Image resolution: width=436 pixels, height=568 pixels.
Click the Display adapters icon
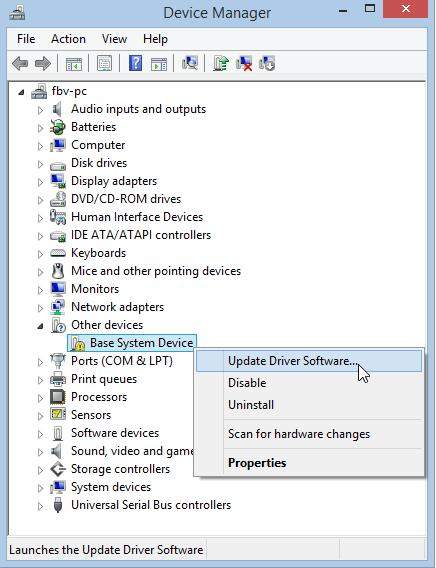(x=58, y=181)
